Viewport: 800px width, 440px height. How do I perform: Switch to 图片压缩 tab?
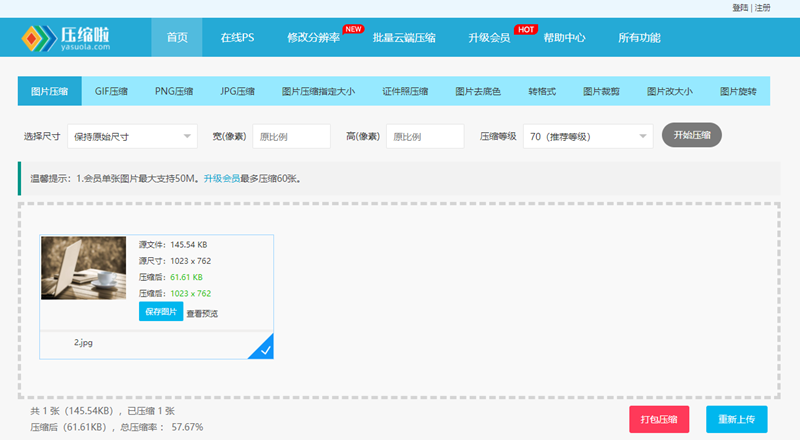pos(49,91)
